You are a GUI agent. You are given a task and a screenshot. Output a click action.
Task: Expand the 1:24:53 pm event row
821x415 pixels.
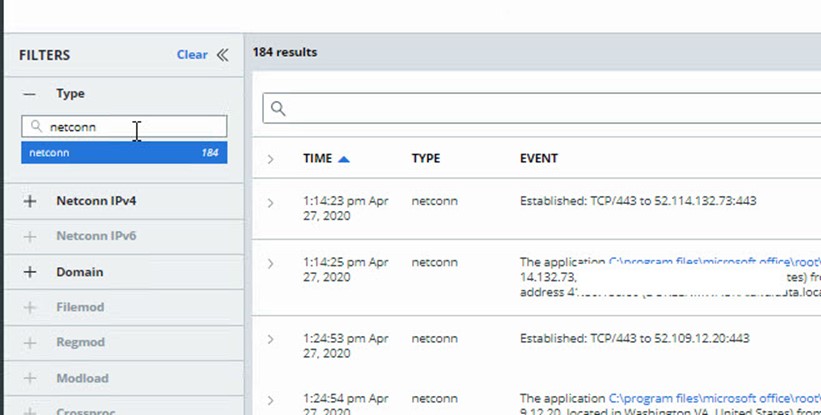coord(270,340)
